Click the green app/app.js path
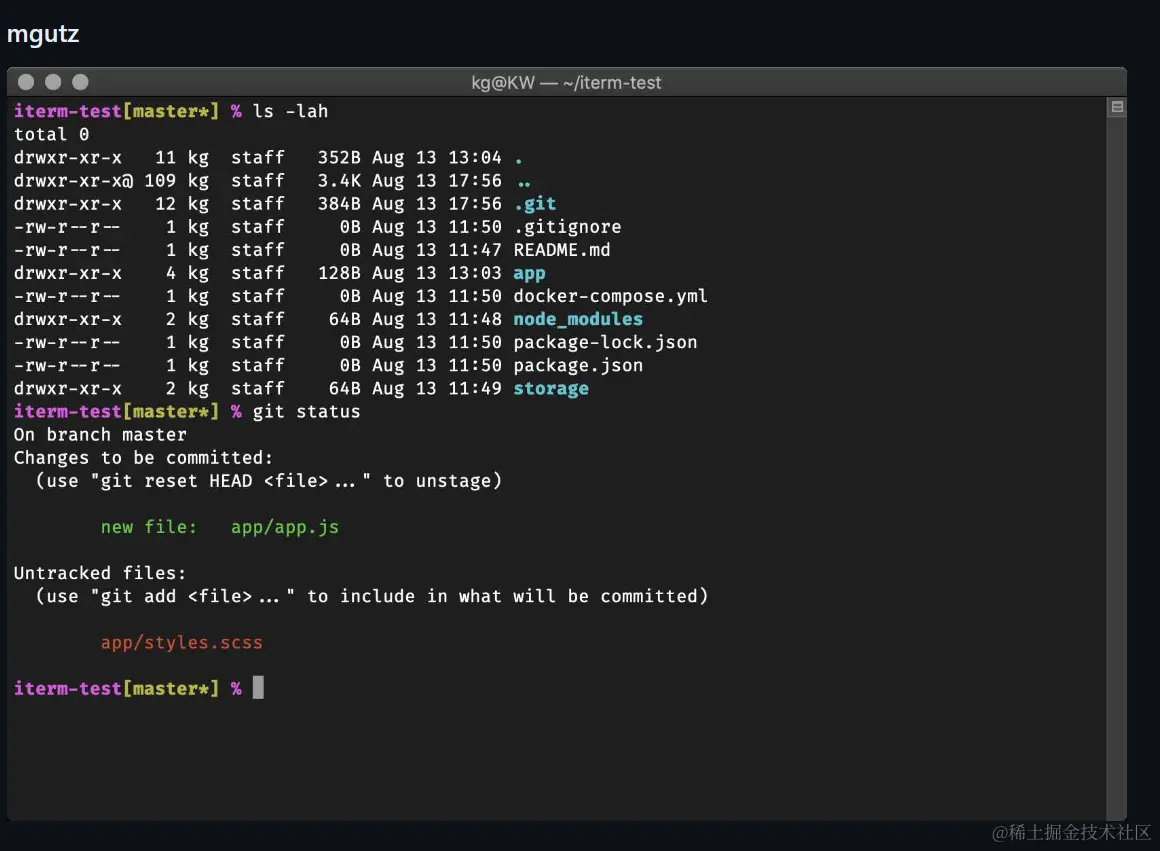This screenshot has width=1160, height=851. 285,527
